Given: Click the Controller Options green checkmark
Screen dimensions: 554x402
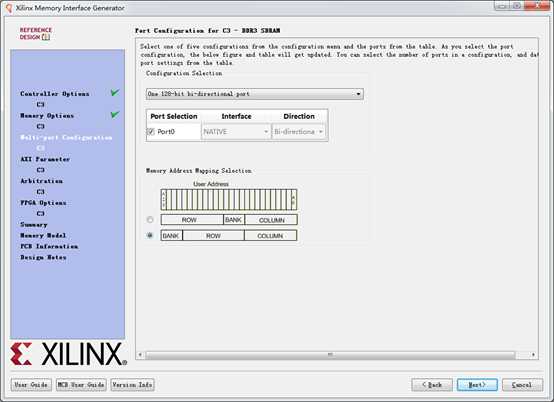Looking at the screenshot, I should [115, 93].
